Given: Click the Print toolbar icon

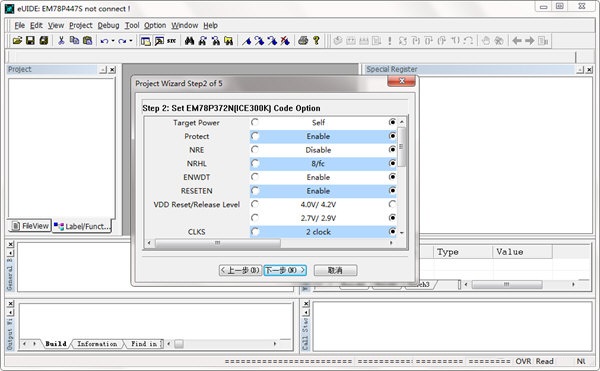Looking at the screenshot, I should click(x=303, y=40).
